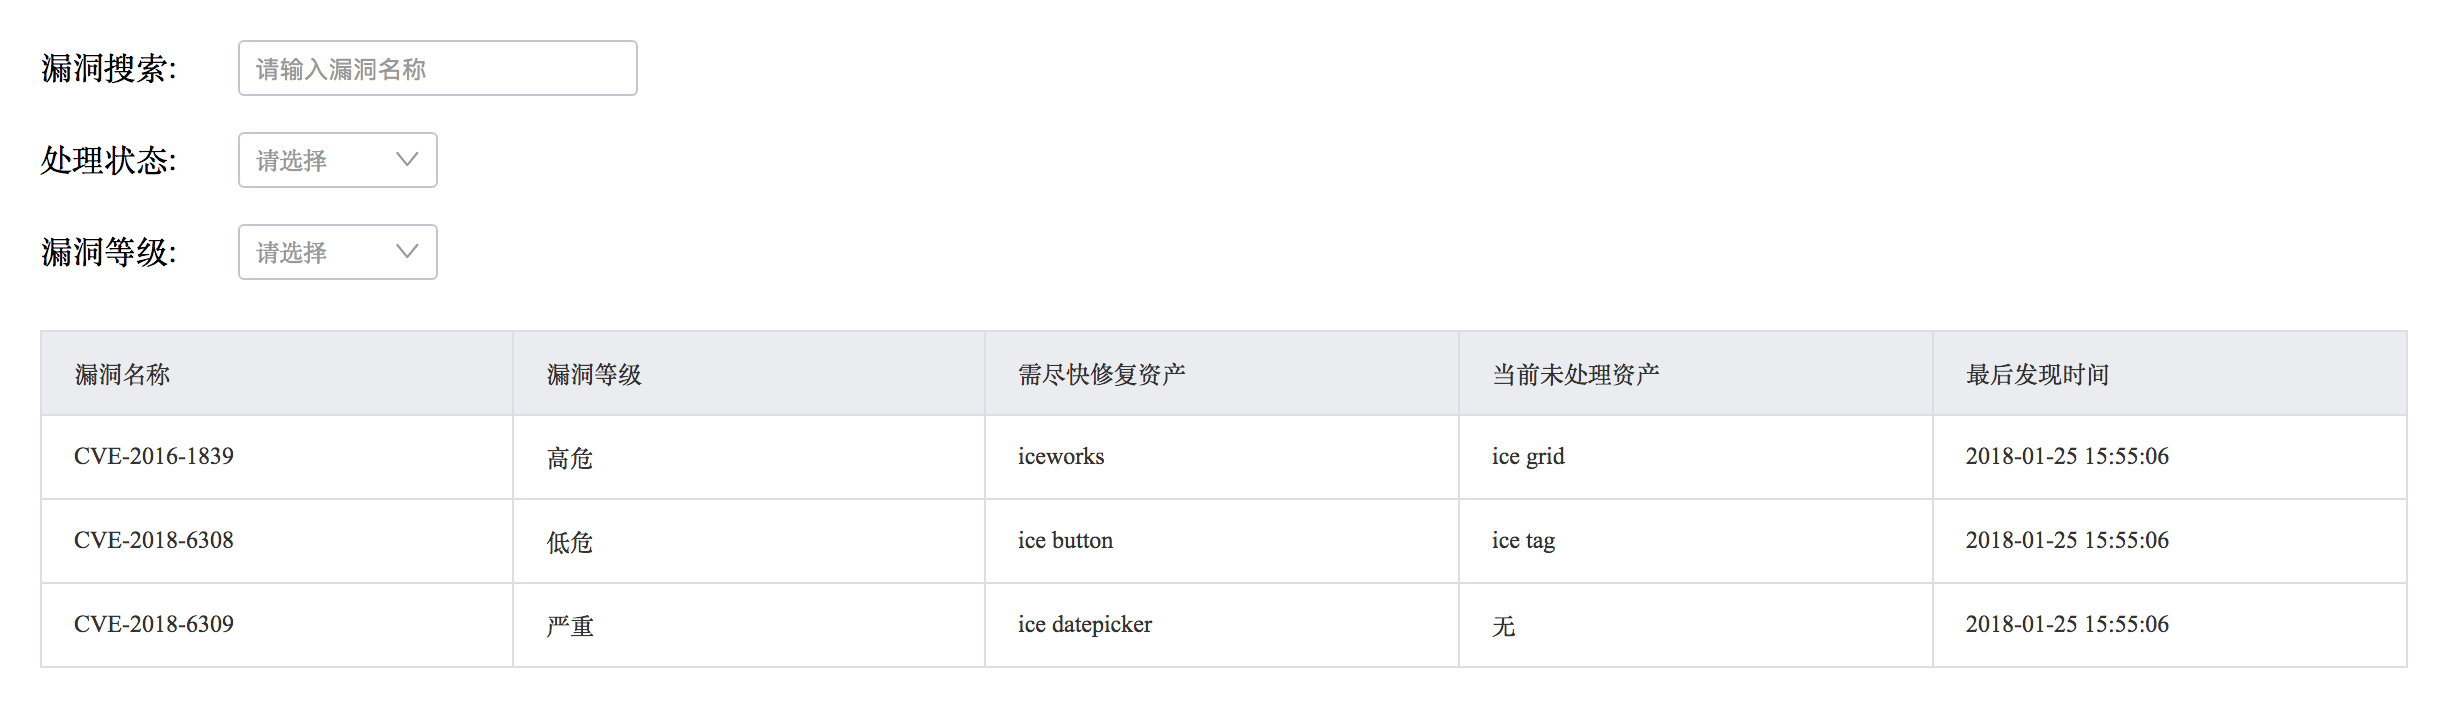Click the 低危 level cell
Viewport: 2448px width, 708px height.
[x=570, y=543]
